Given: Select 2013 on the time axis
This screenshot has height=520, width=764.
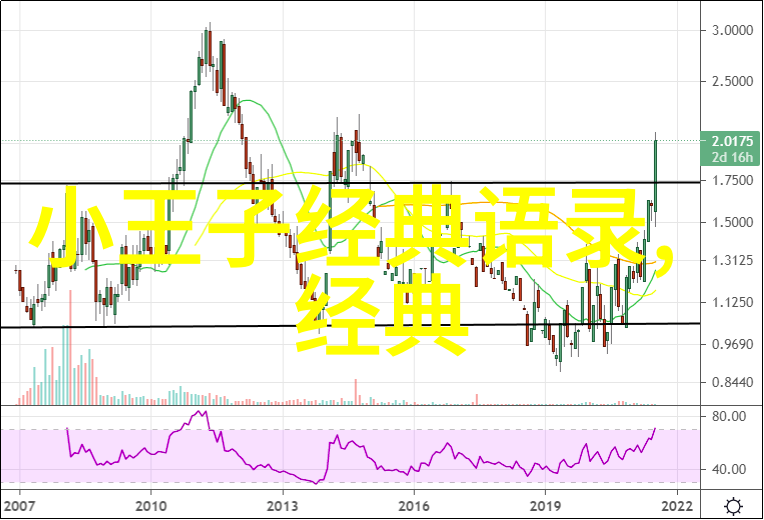Looking at the screenshot, I should tap(282, 506).
